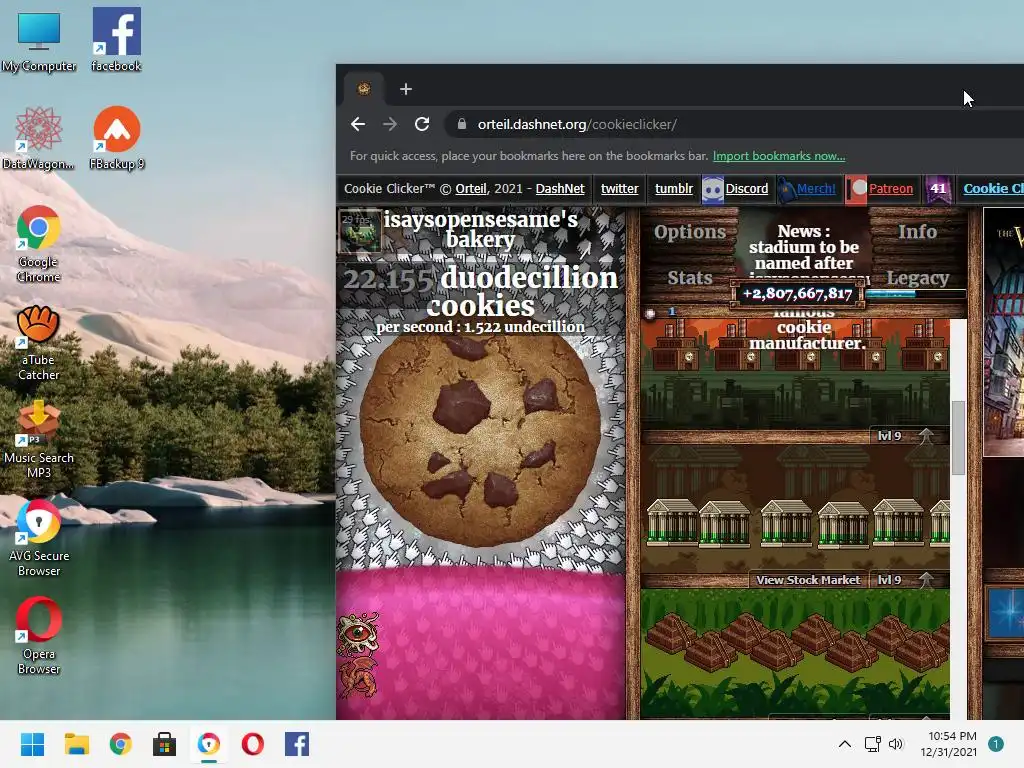Open Chrome from the taskbar
Screen dimensions: 1024x768
point(120,744)
